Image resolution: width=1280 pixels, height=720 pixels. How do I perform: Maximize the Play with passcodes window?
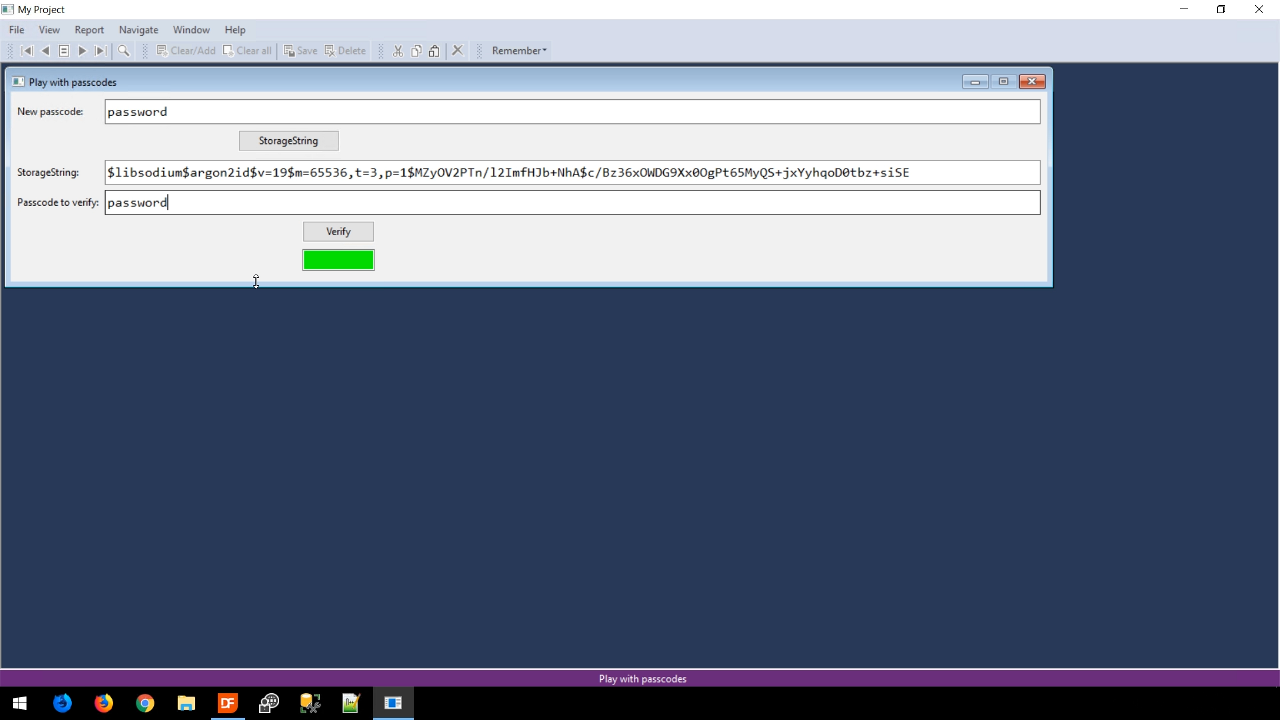pyautogui.click(x=1003, y=82)
